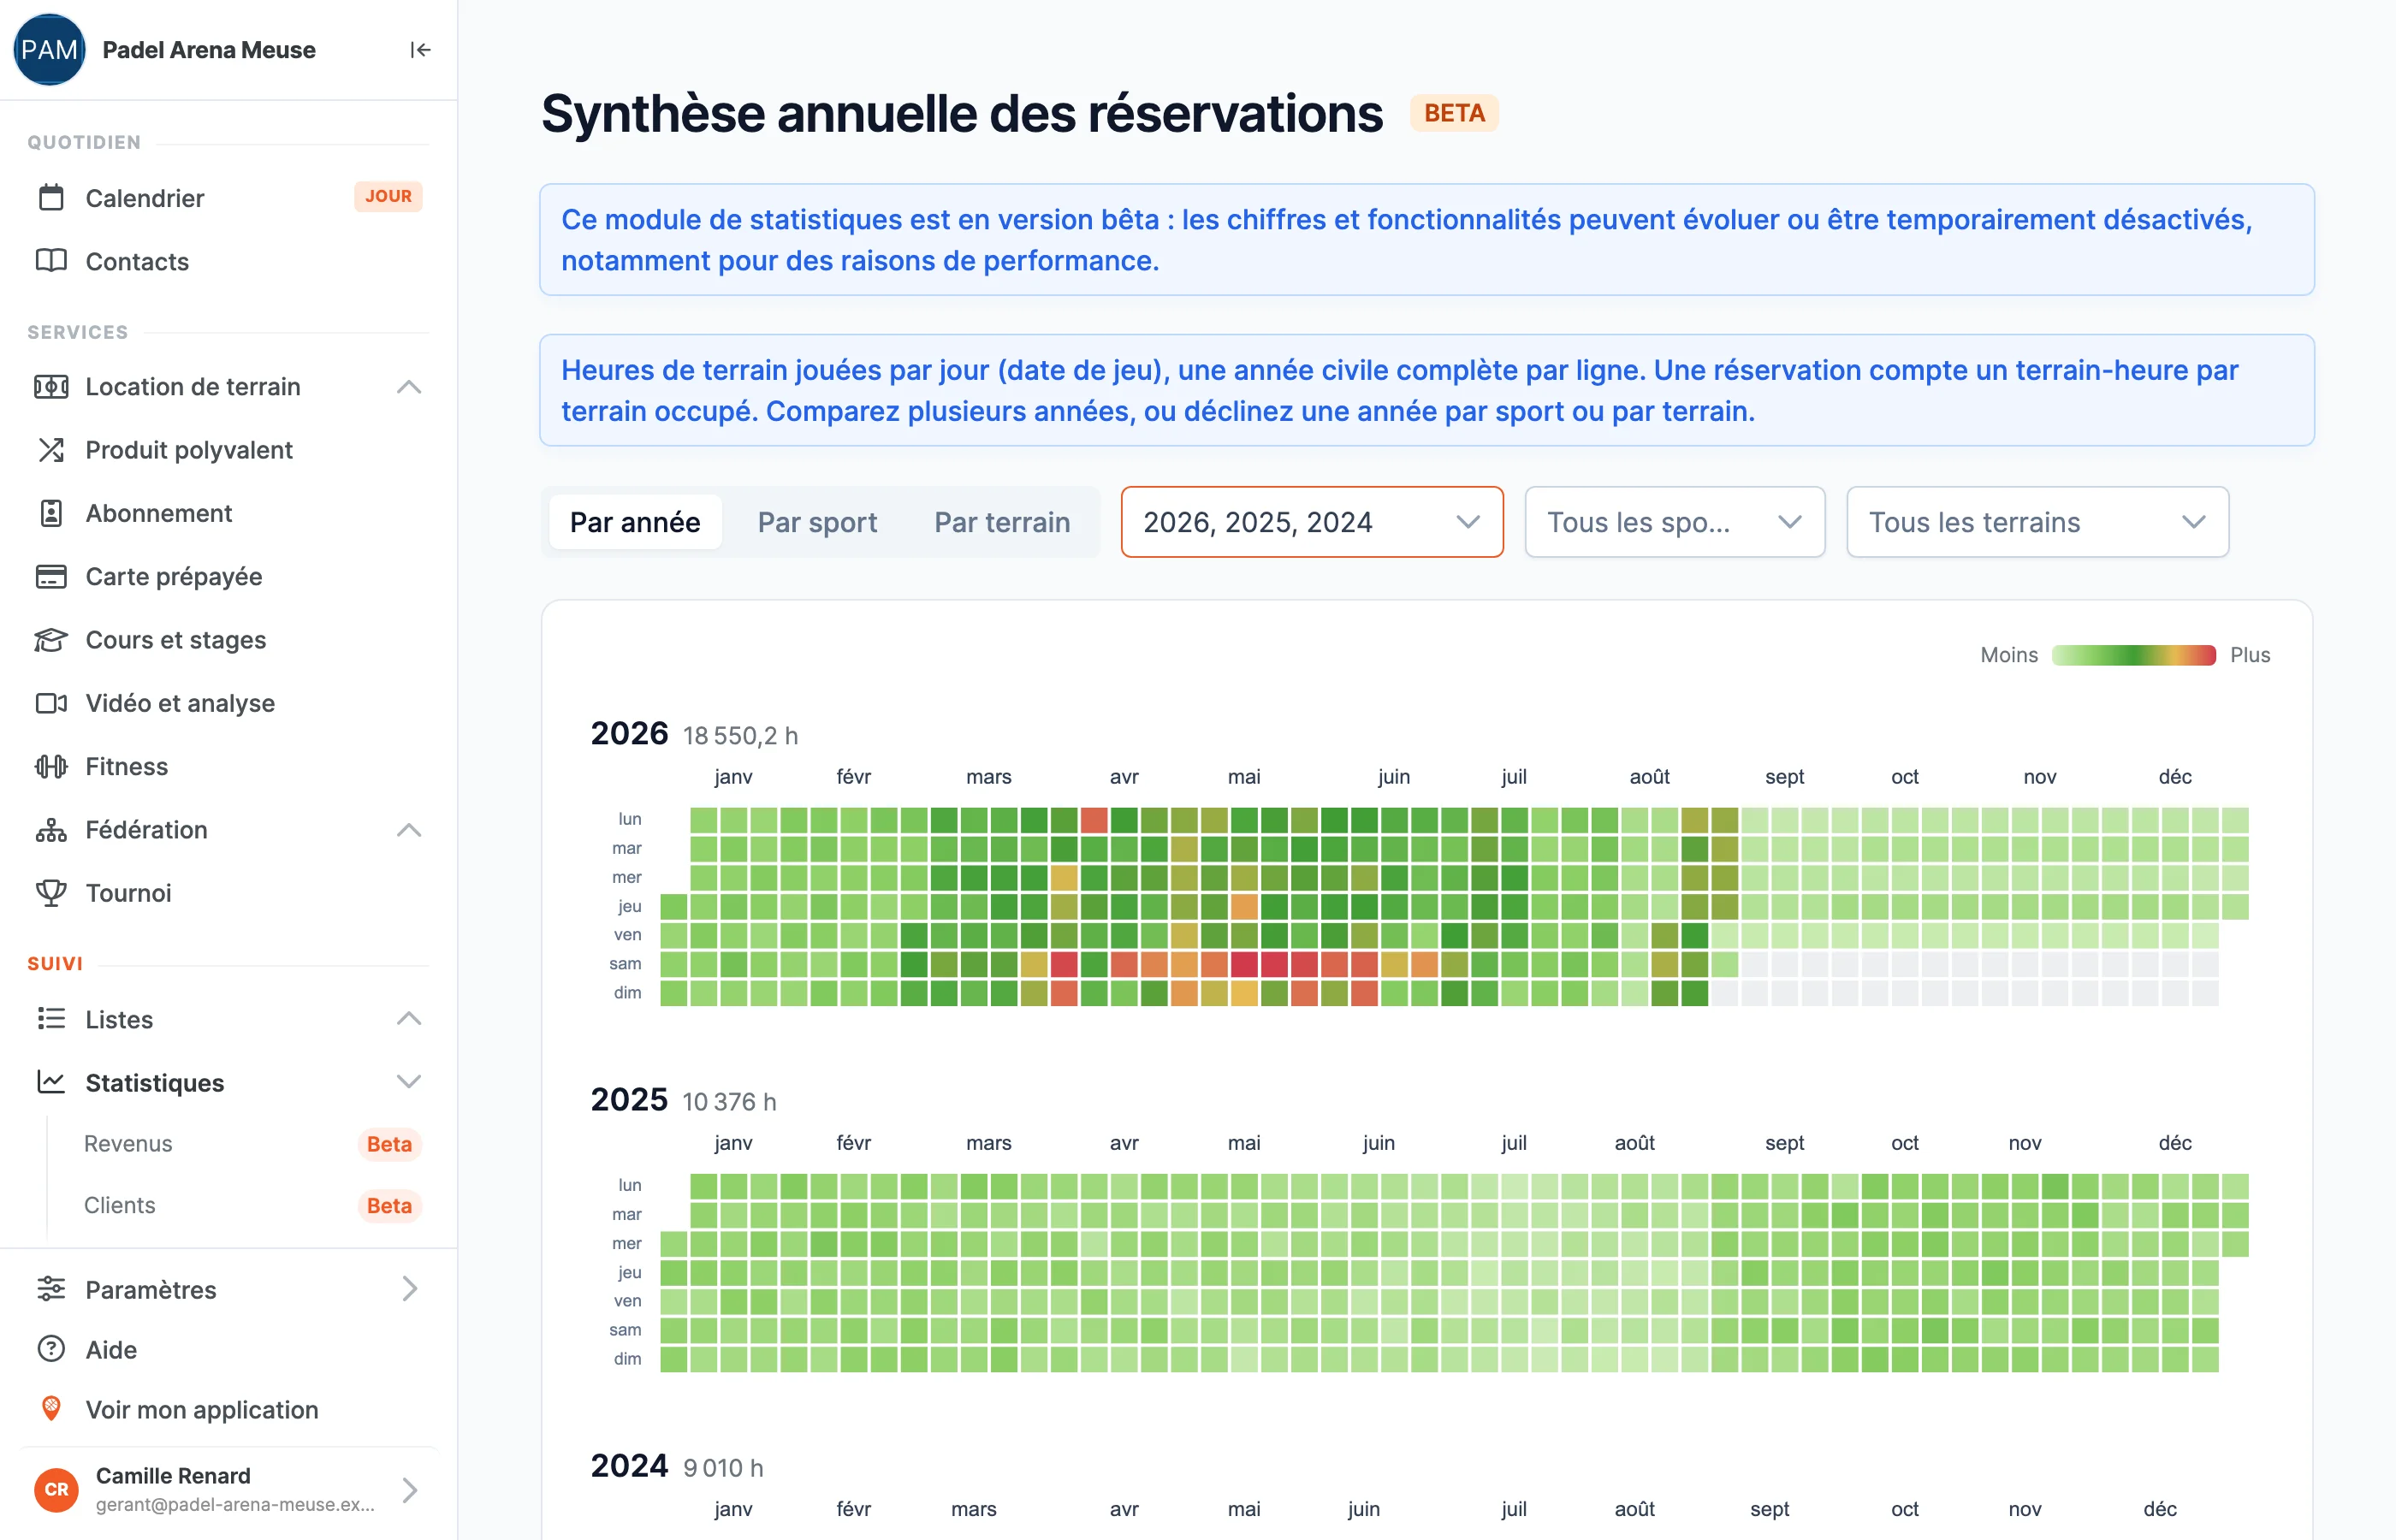The image size is (2396, 1540).
Task: Click the Produit polyvalent shuffle icon
Action: pyautogui.click(x=51, y=450)
